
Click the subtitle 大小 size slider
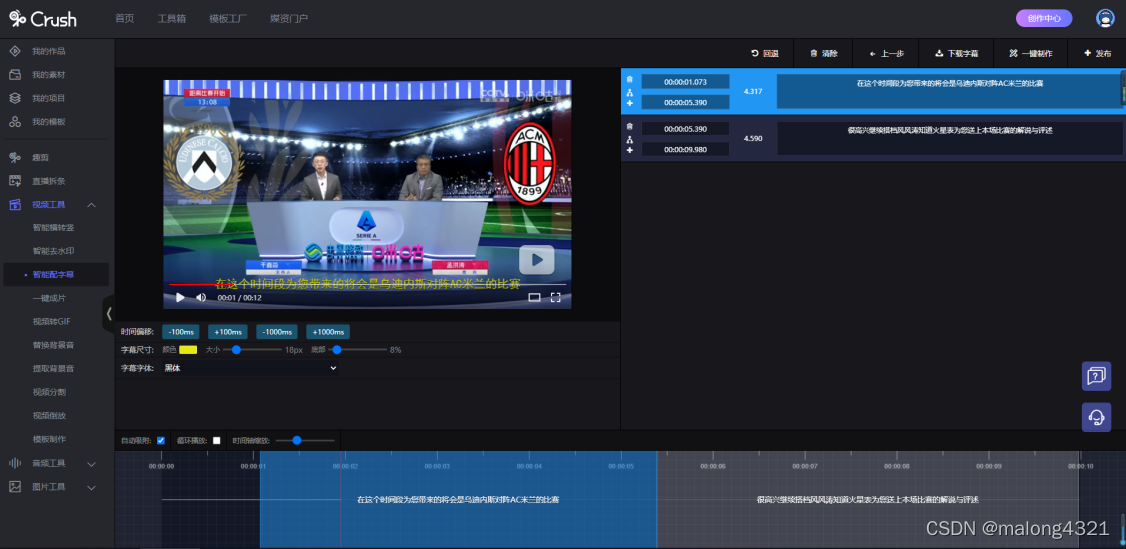252,349
